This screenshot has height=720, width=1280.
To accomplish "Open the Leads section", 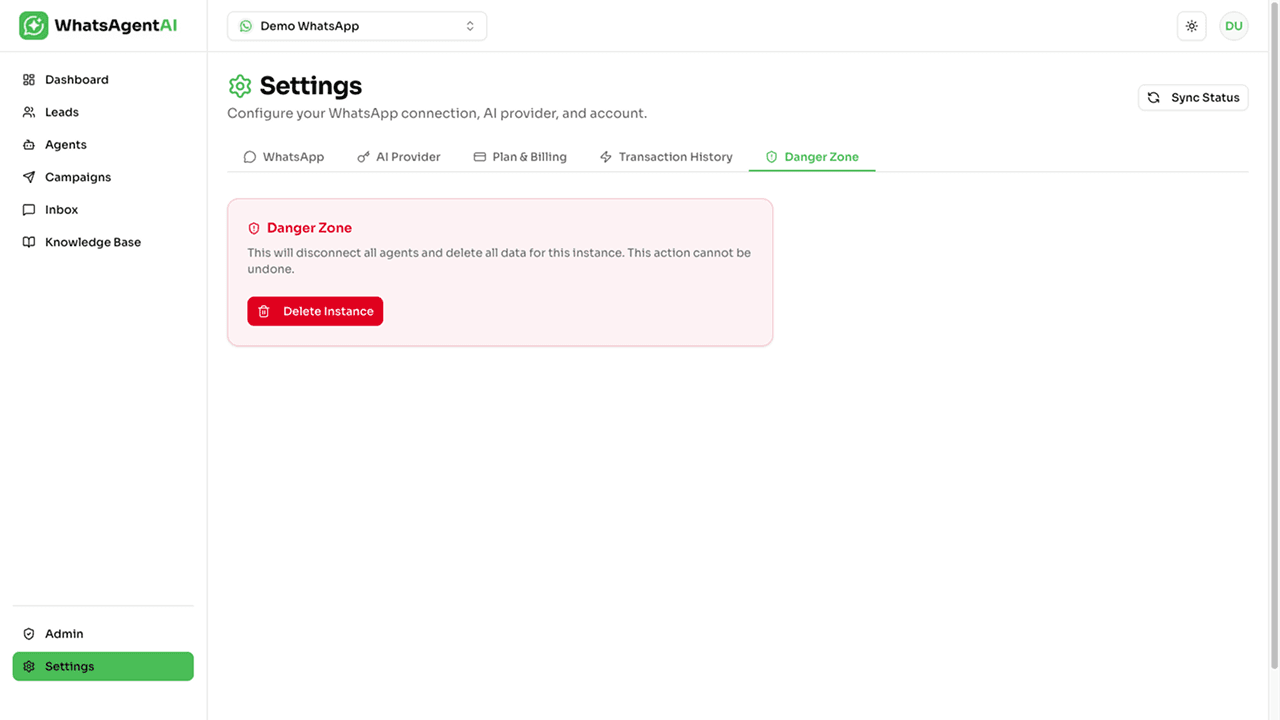I will point(103,112).
